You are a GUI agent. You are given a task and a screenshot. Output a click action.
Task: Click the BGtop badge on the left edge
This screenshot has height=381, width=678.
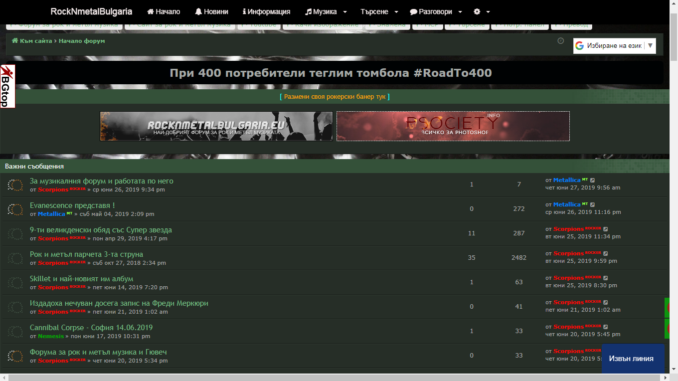click(x=7, y=86)
